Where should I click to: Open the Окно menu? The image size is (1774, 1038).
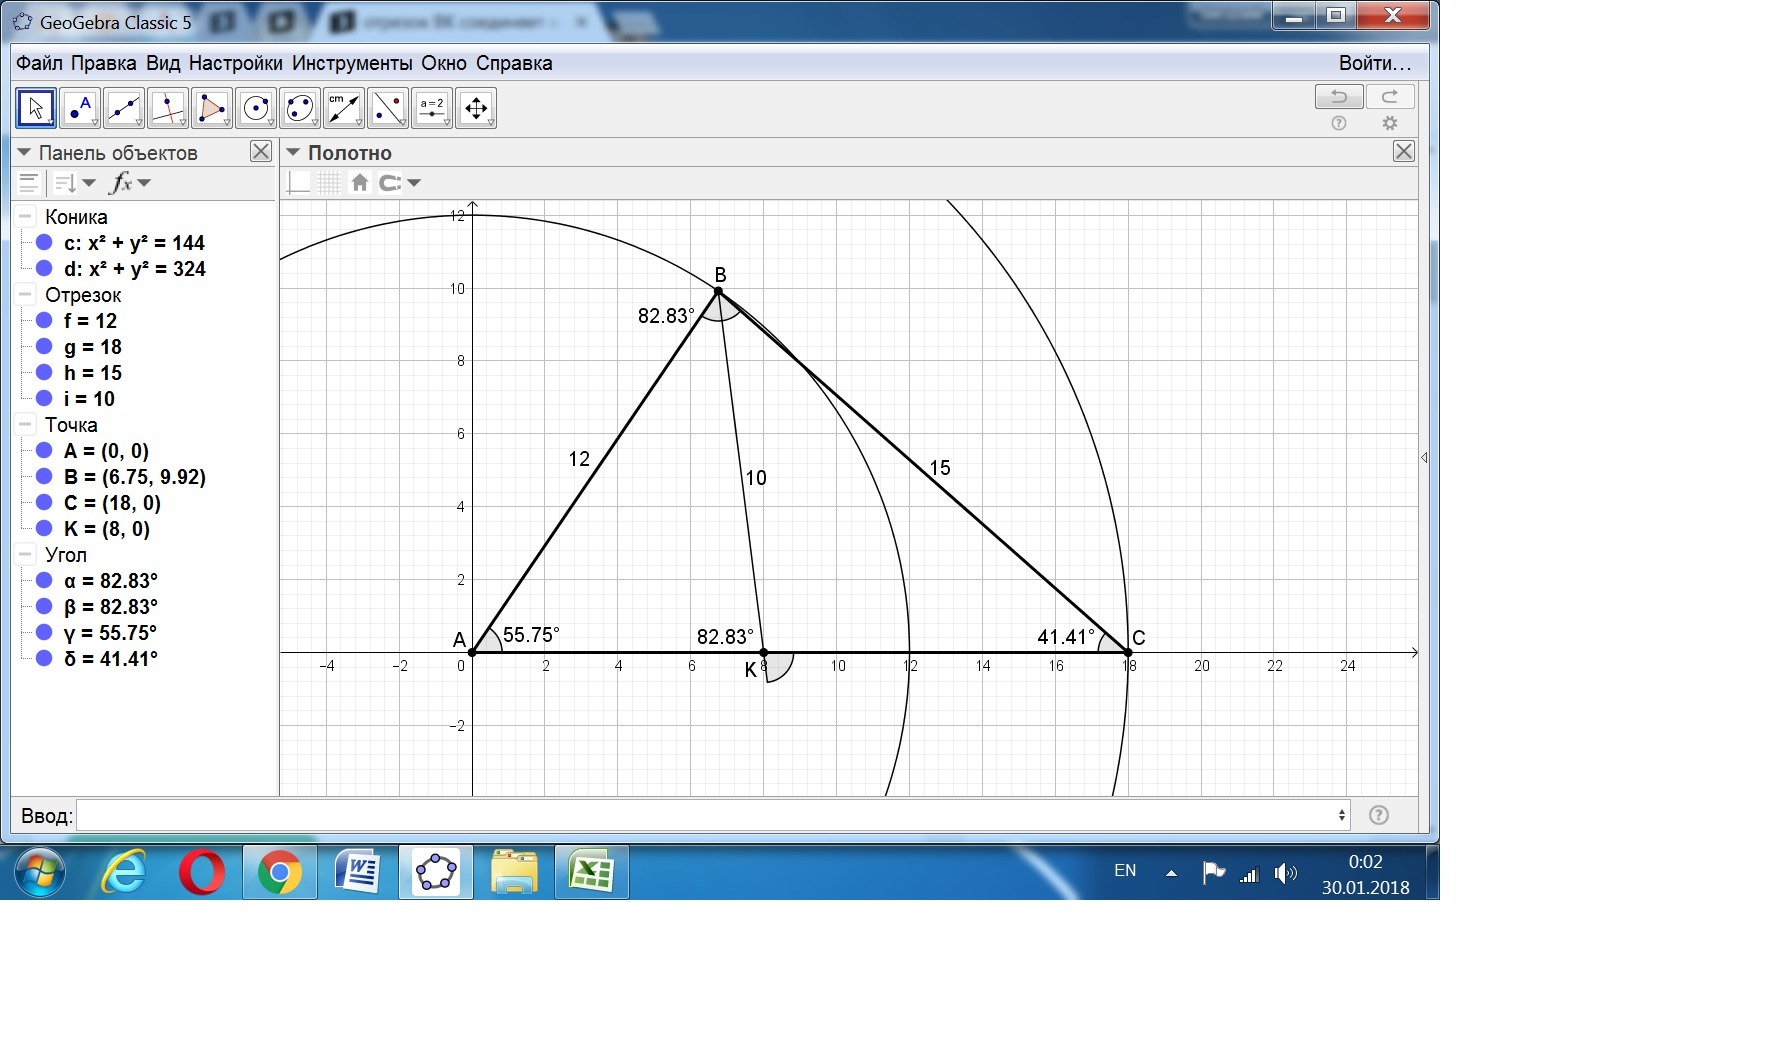[x=444, y=63]
